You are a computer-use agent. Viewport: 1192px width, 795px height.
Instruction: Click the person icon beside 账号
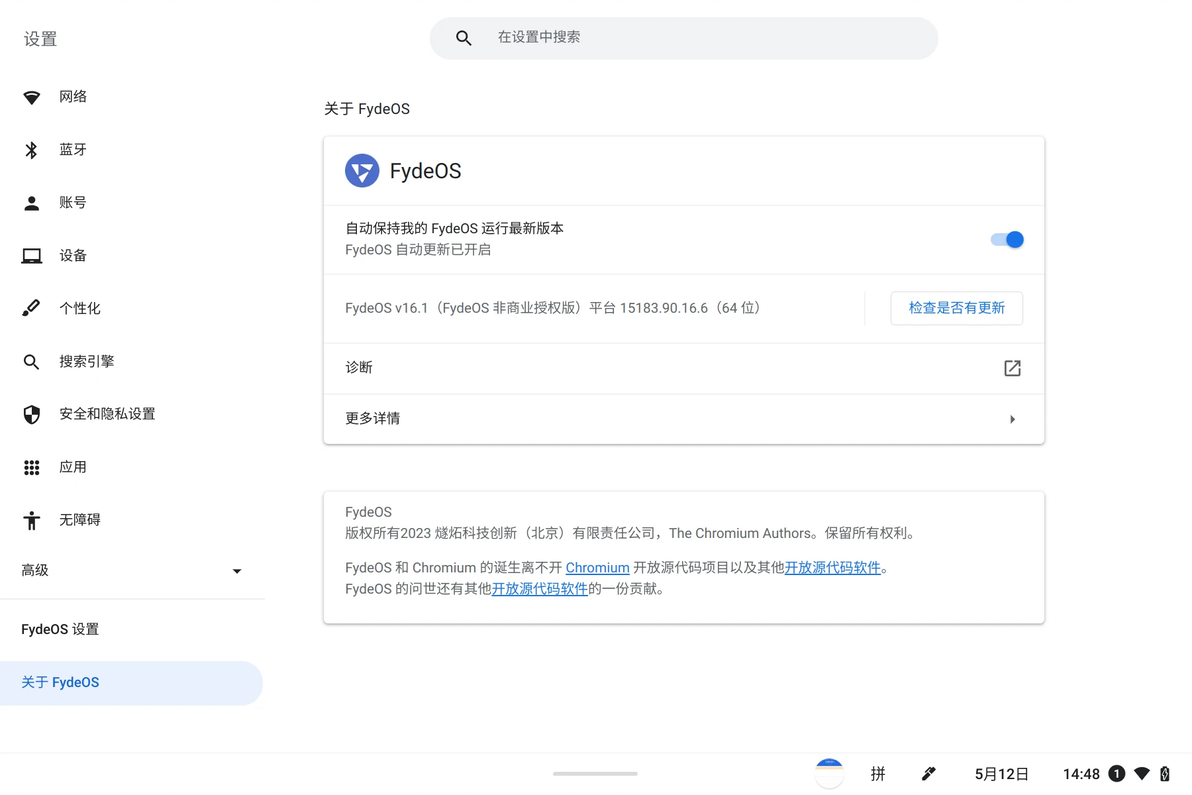(31, 203)
